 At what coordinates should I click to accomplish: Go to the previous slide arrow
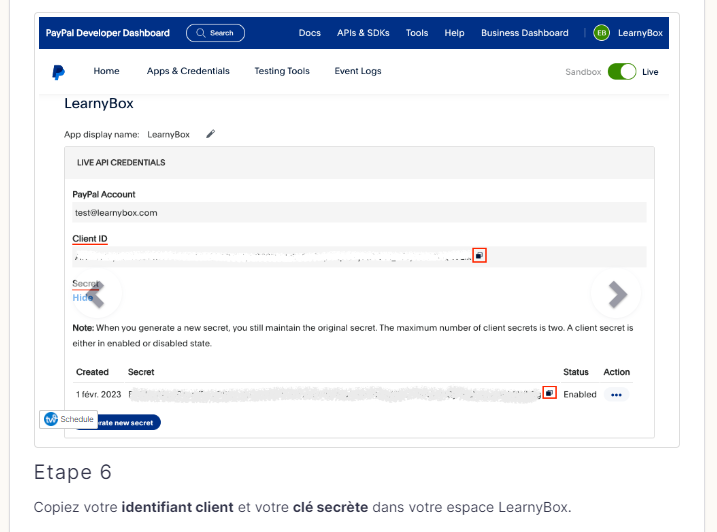click(98, 293)
